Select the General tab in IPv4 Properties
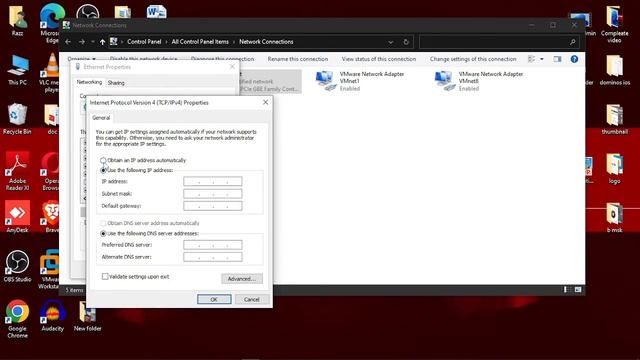This screenshot has width=640, height=360. (101, 118)
